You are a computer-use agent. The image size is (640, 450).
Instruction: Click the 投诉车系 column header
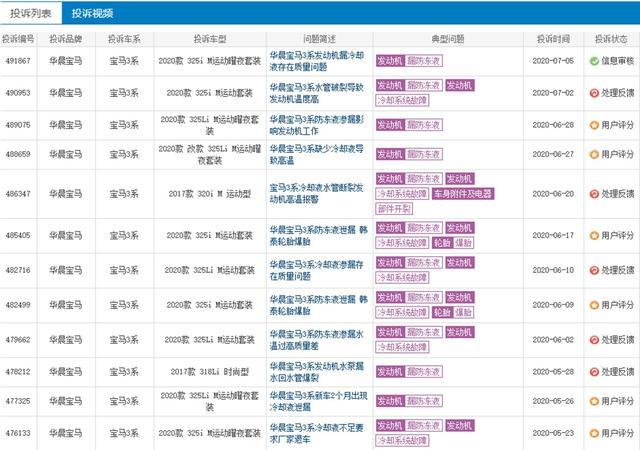pyautogui.click(x=124, y=39)
